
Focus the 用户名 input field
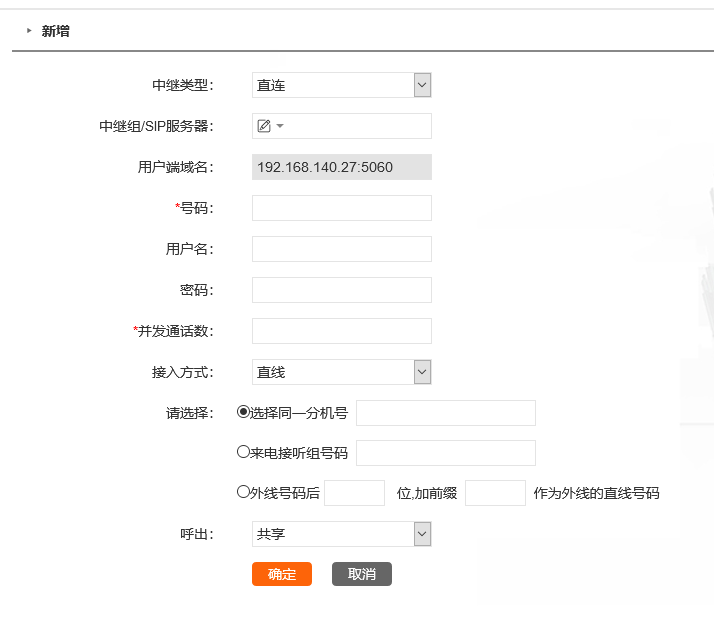point(342,249)
